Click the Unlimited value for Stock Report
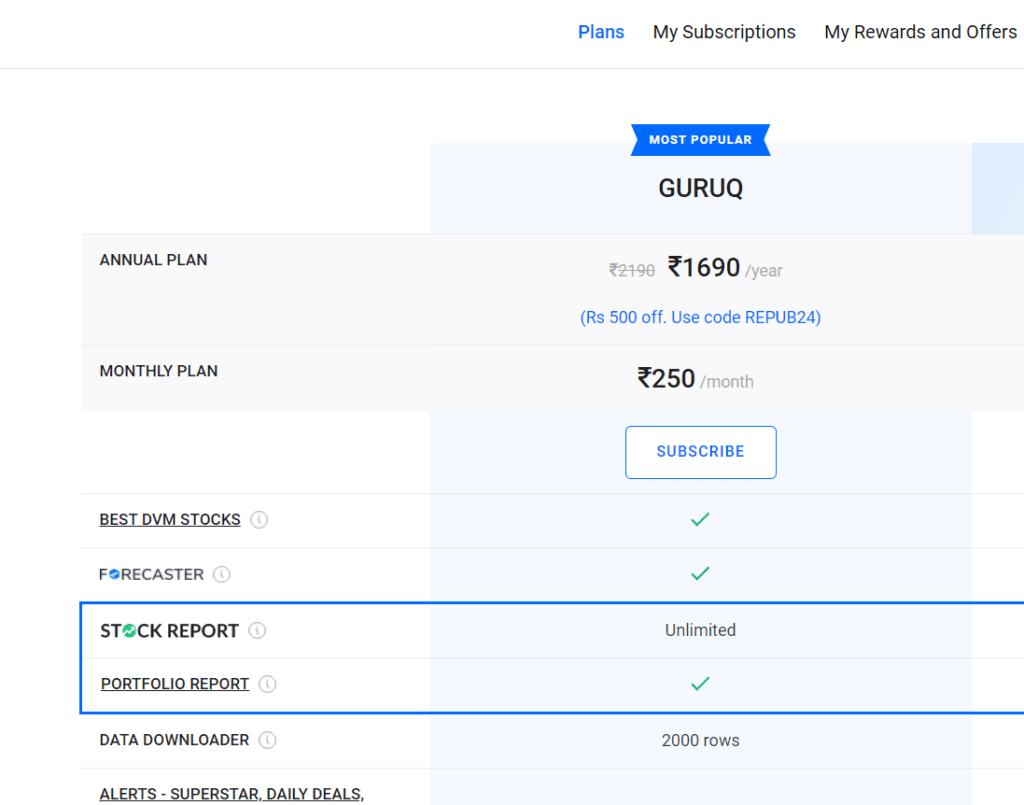Viewport: 1024px width, 805px height. (700, 630)
